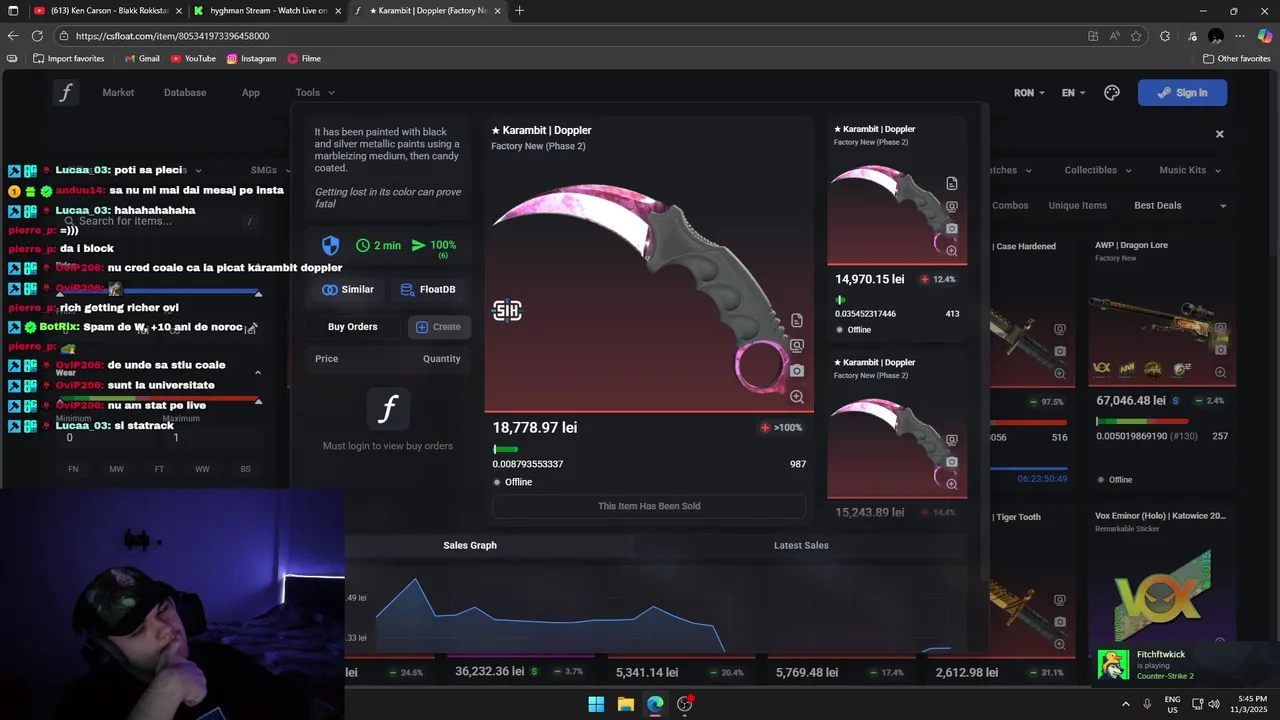Open the YouTube favorites bookmark

click(x=193, y=59)
